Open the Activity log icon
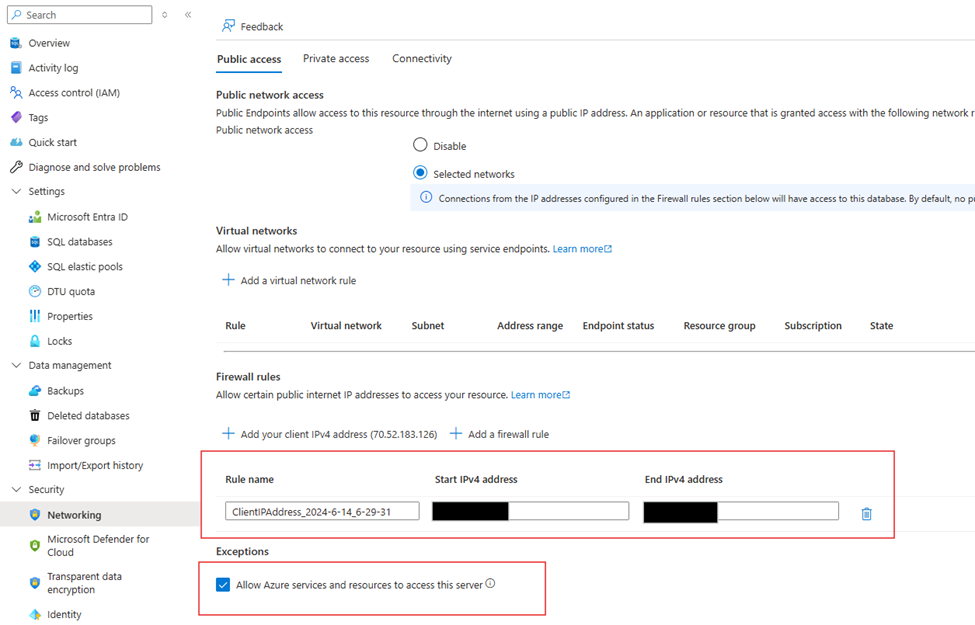 click(16, 68)
